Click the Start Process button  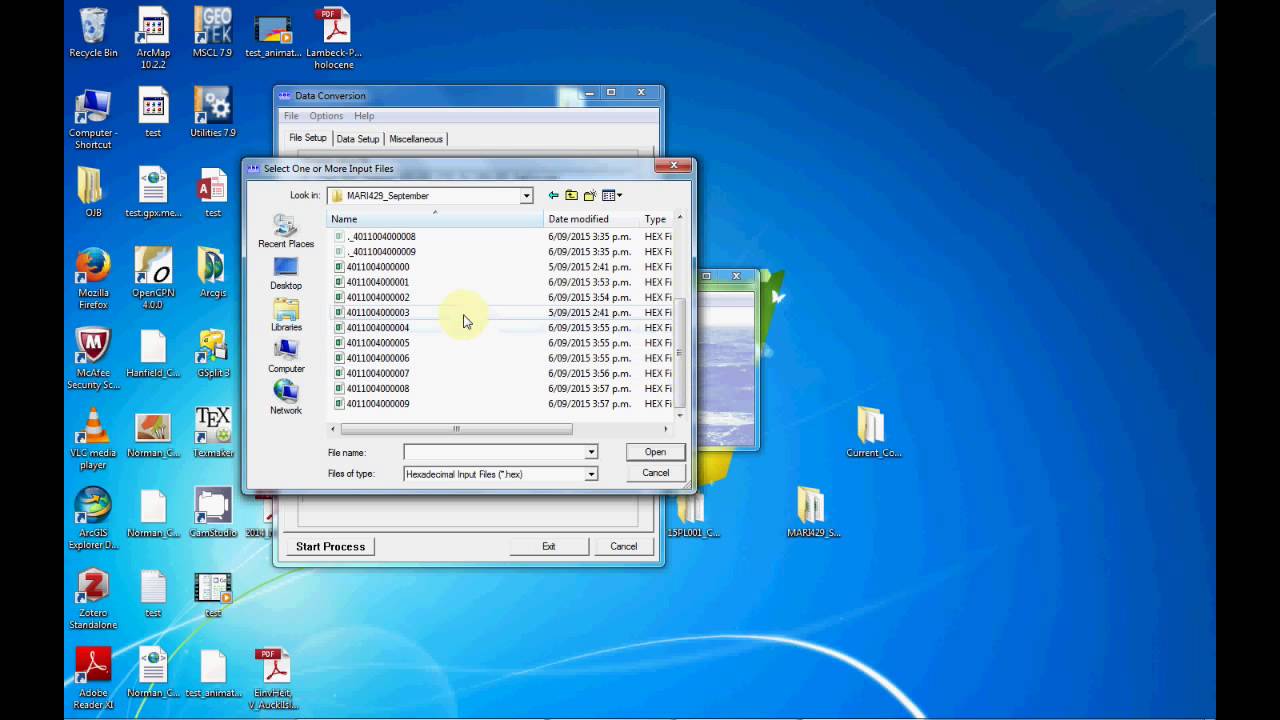(330, 546)
